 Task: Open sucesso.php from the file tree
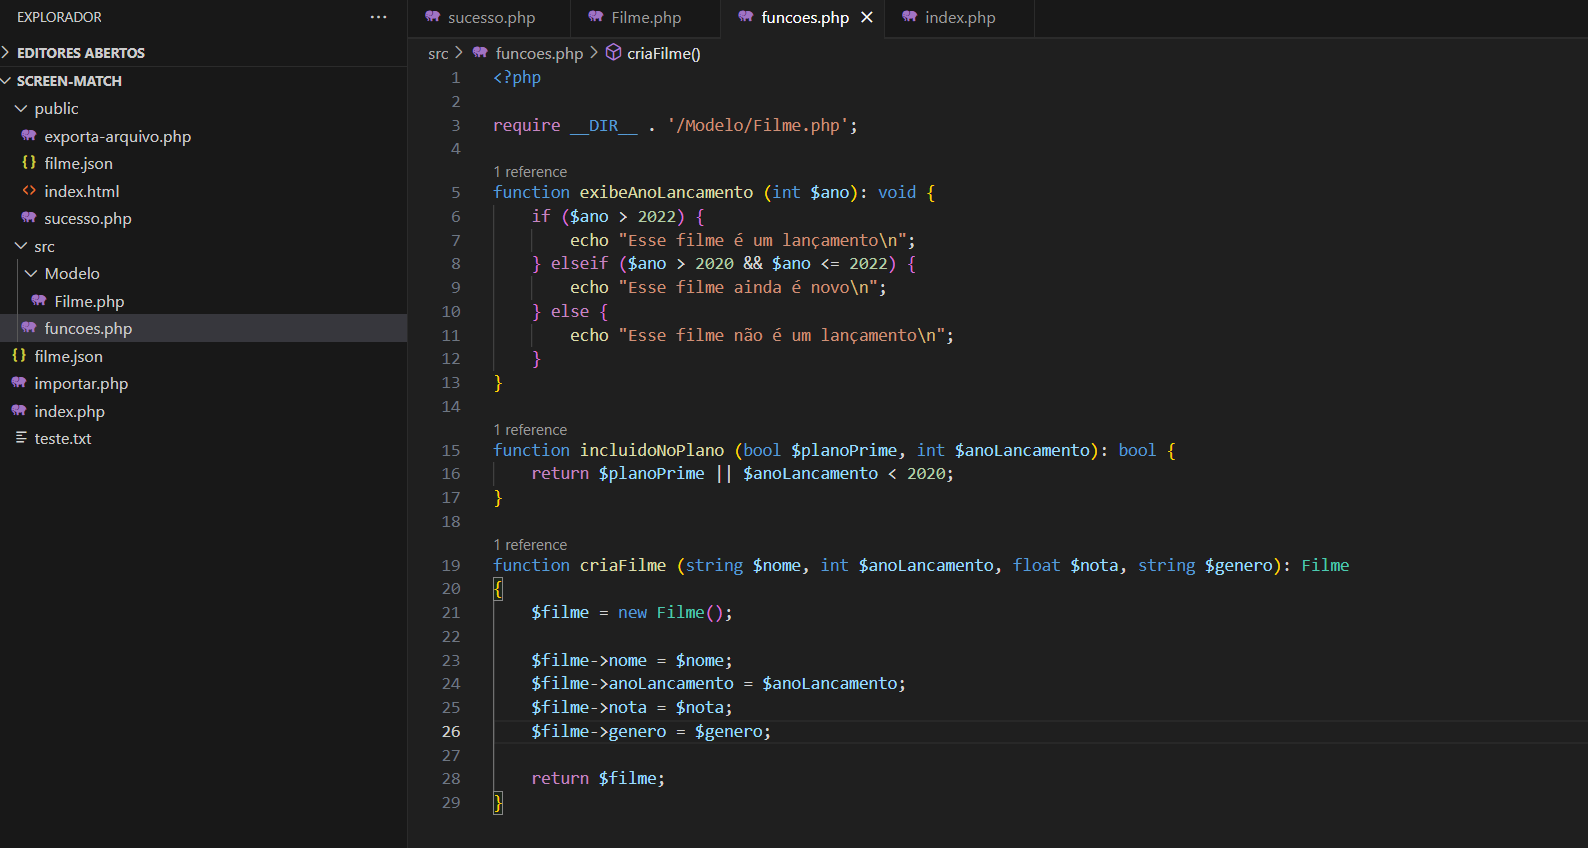[87, 218]
